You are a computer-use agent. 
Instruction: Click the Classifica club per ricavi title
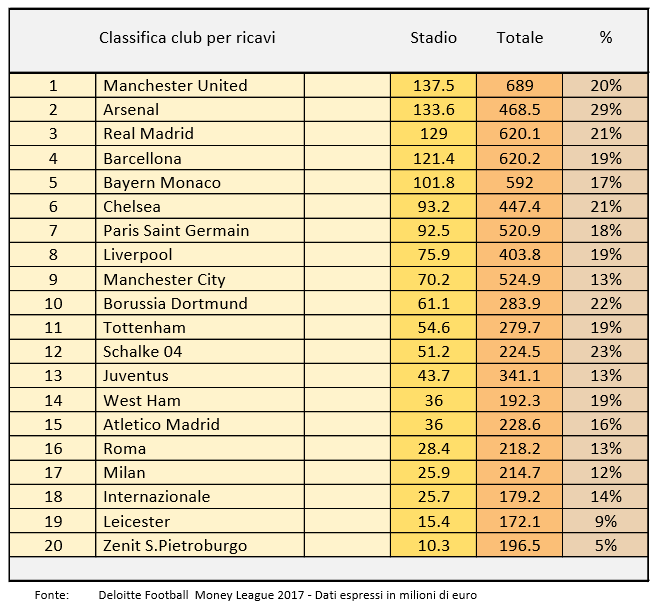point(187,38)
